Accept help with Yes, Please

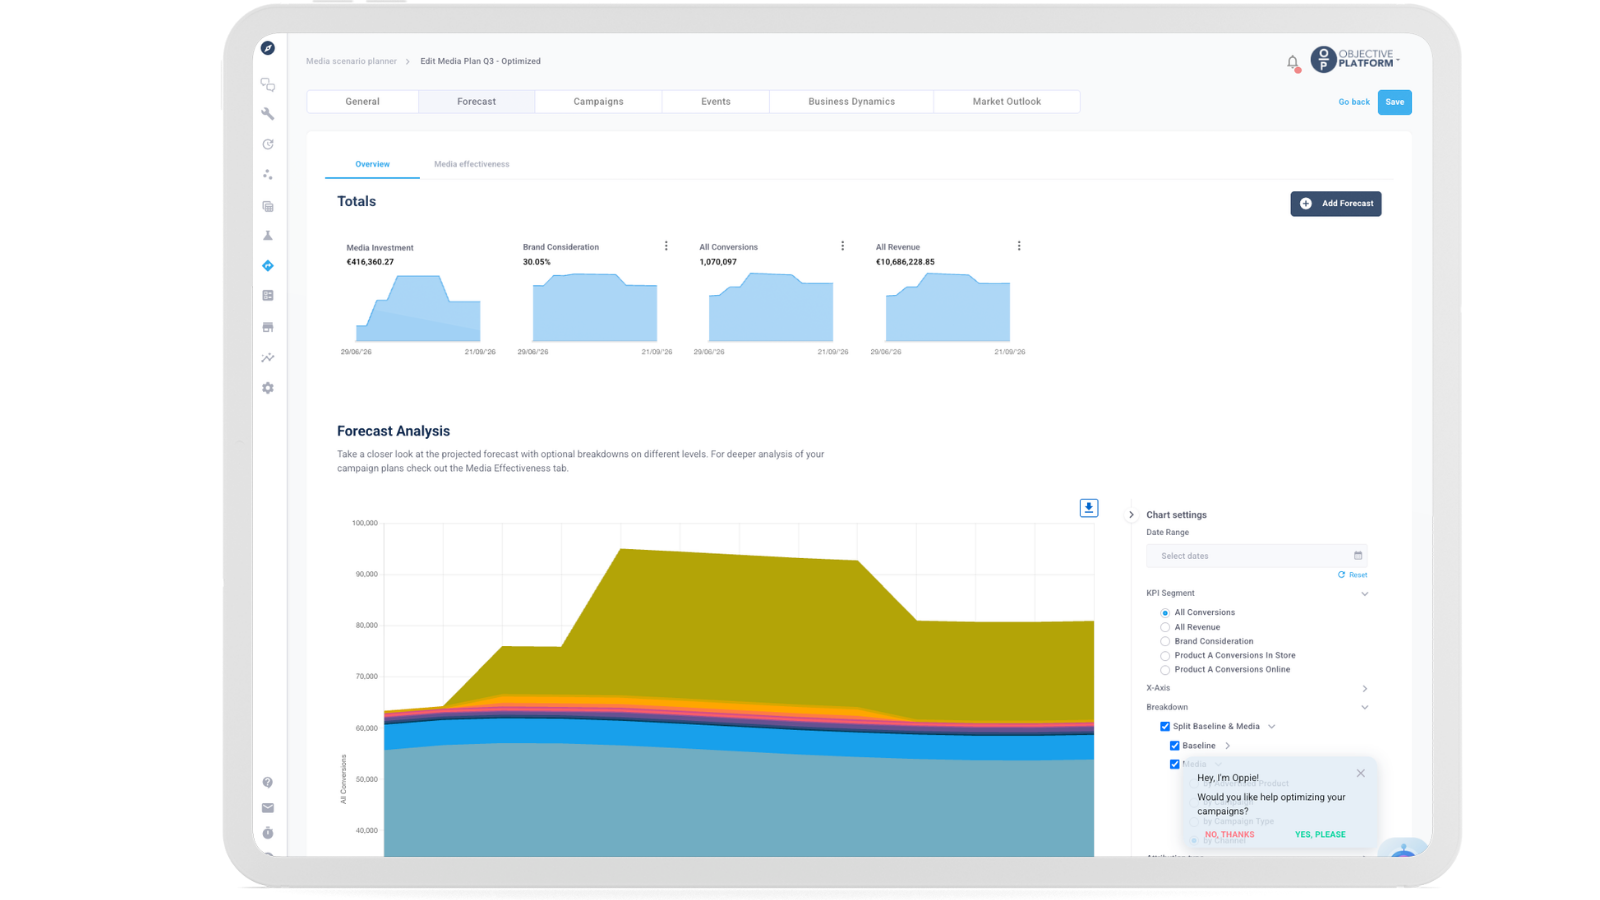coord(1320,835)
